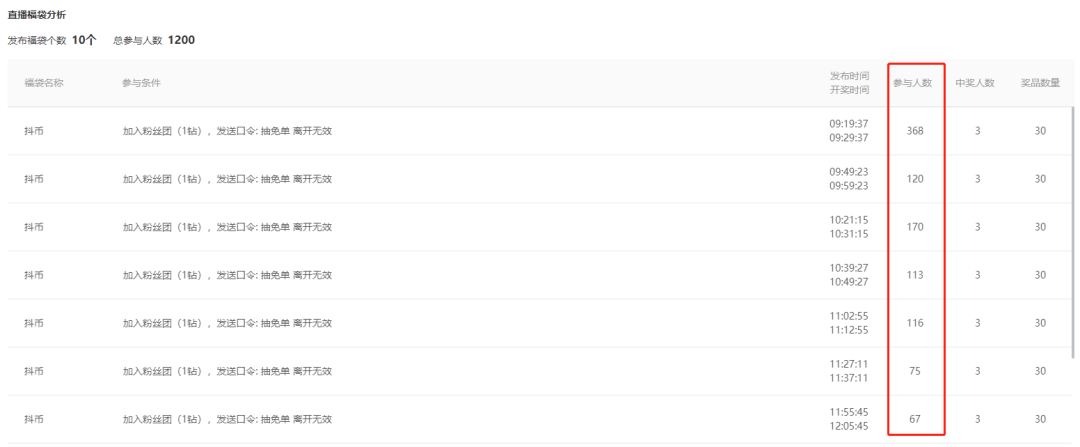Click participant count 170

pos(915,227)
